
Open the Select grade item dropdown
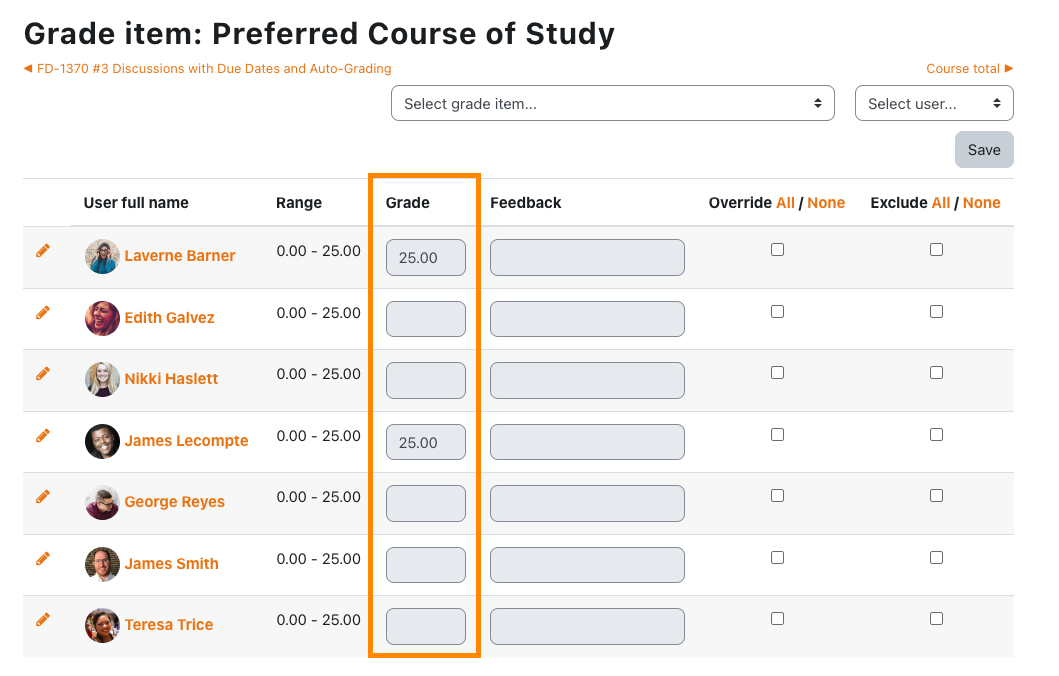tap(612, 103)
